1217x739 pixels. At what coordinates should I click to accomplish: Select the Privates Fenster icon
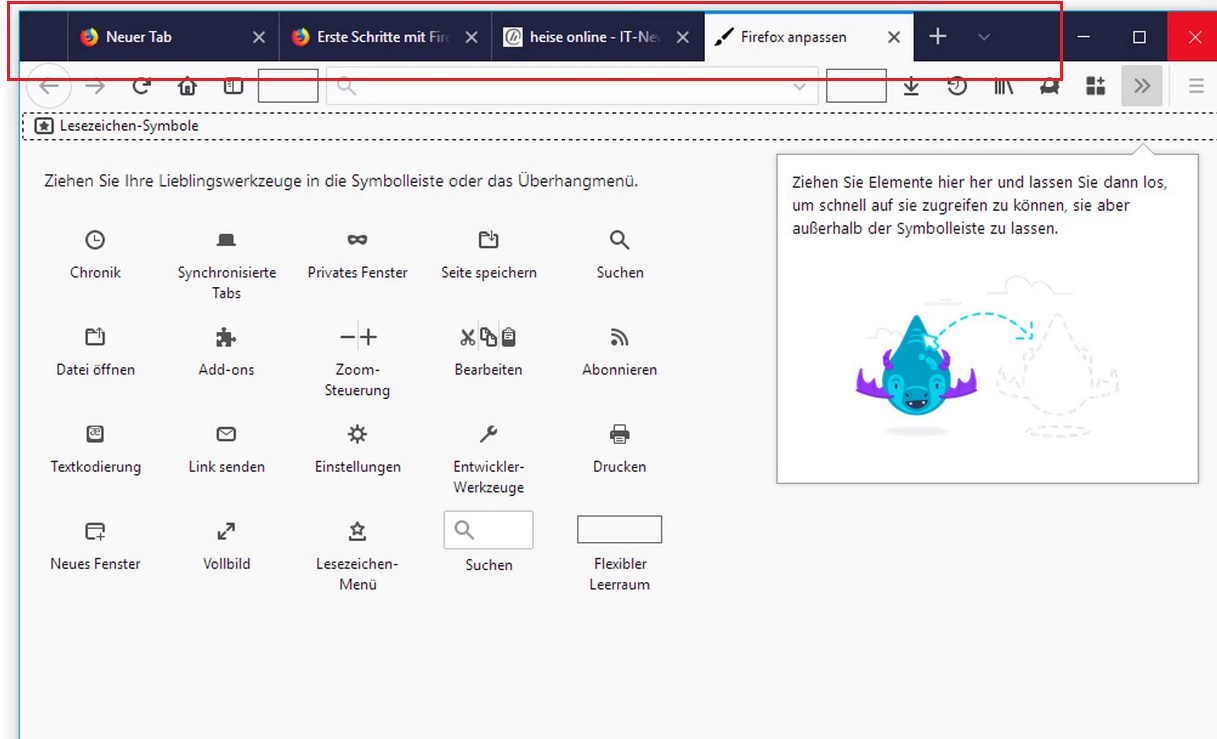click(357, 239)
